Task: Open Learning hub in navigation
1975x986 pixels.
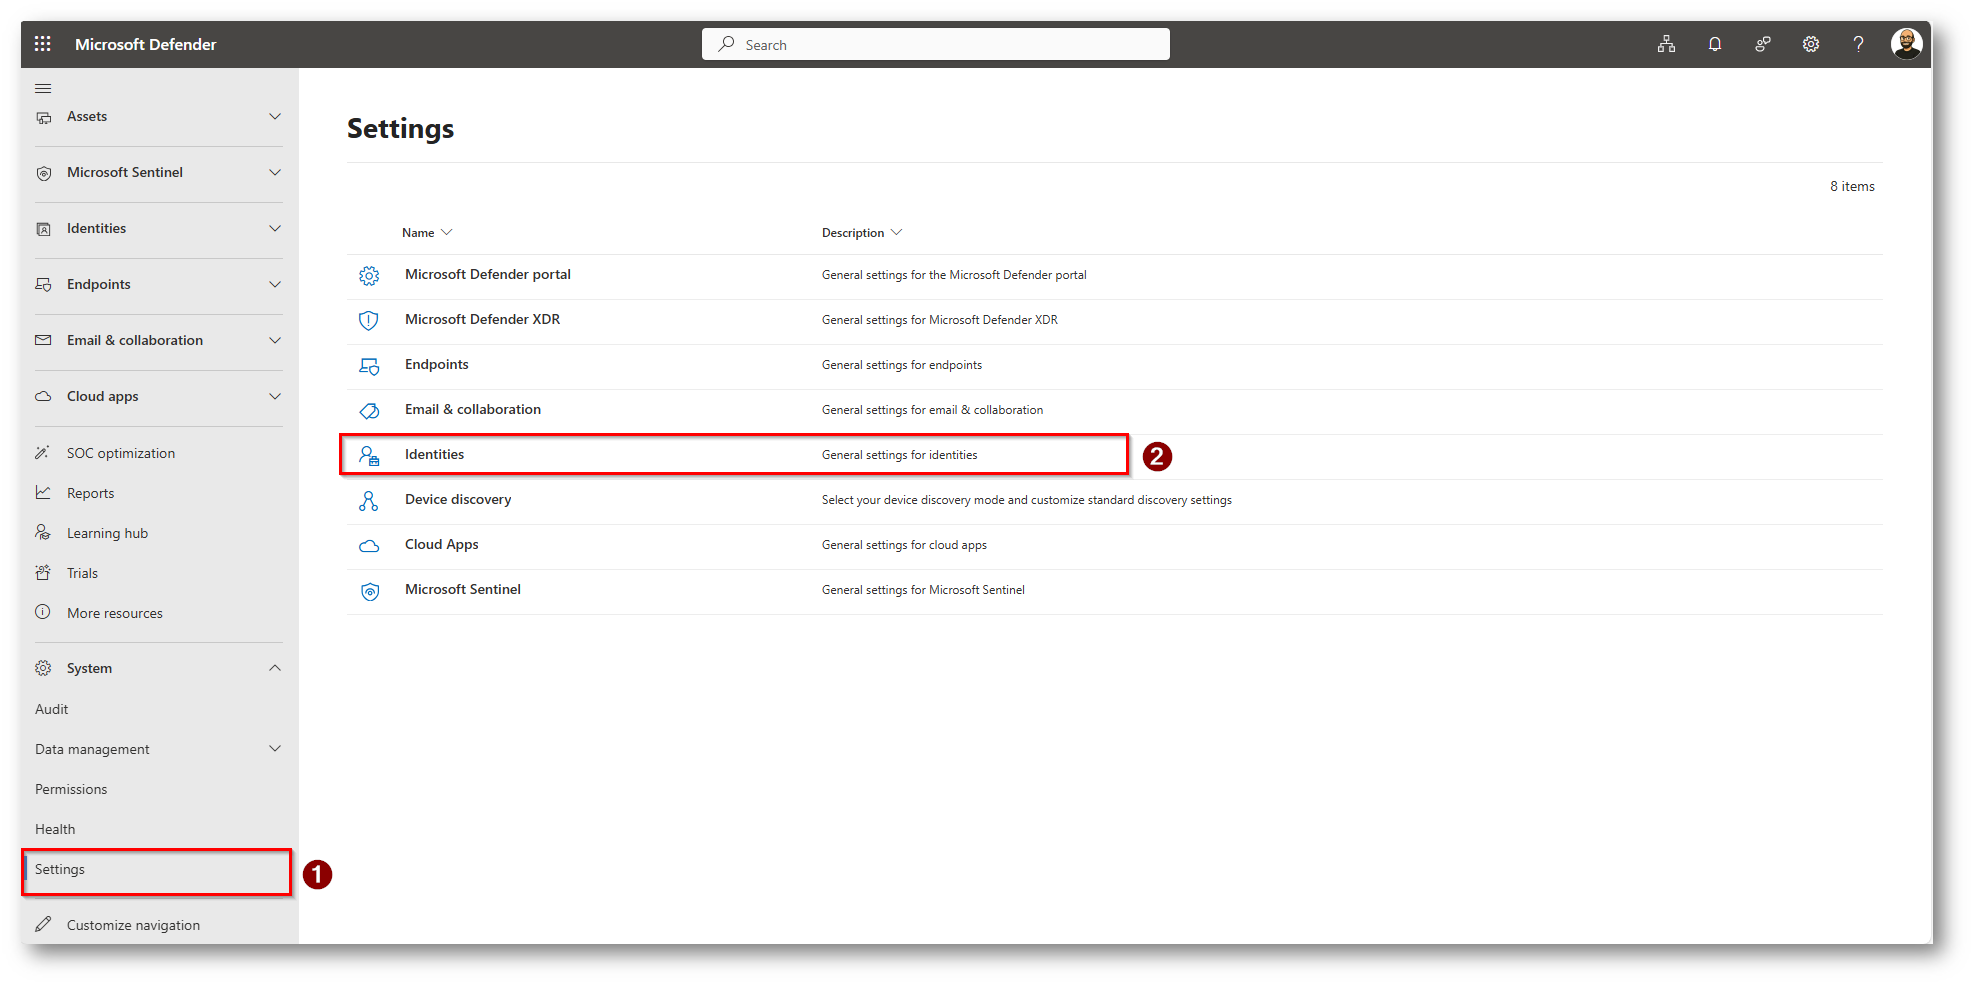Action: [x=107, y=533]
